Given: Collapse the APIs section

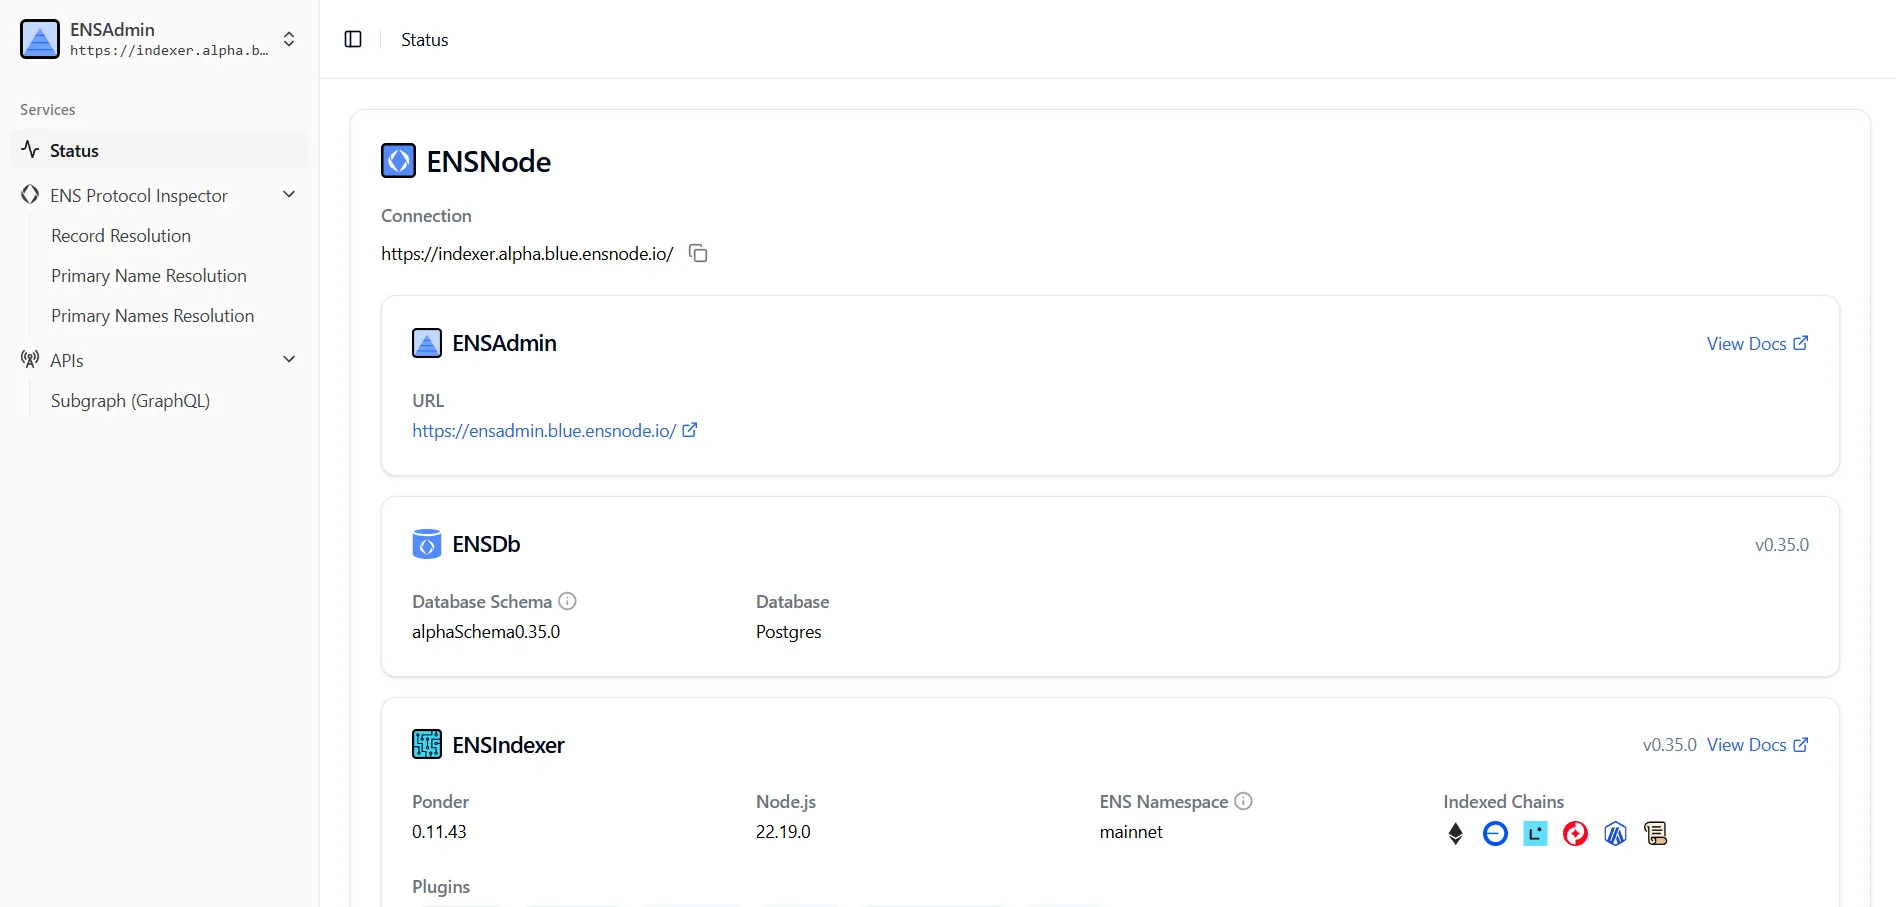Looking at the screenshot, I should click(289, 360).
